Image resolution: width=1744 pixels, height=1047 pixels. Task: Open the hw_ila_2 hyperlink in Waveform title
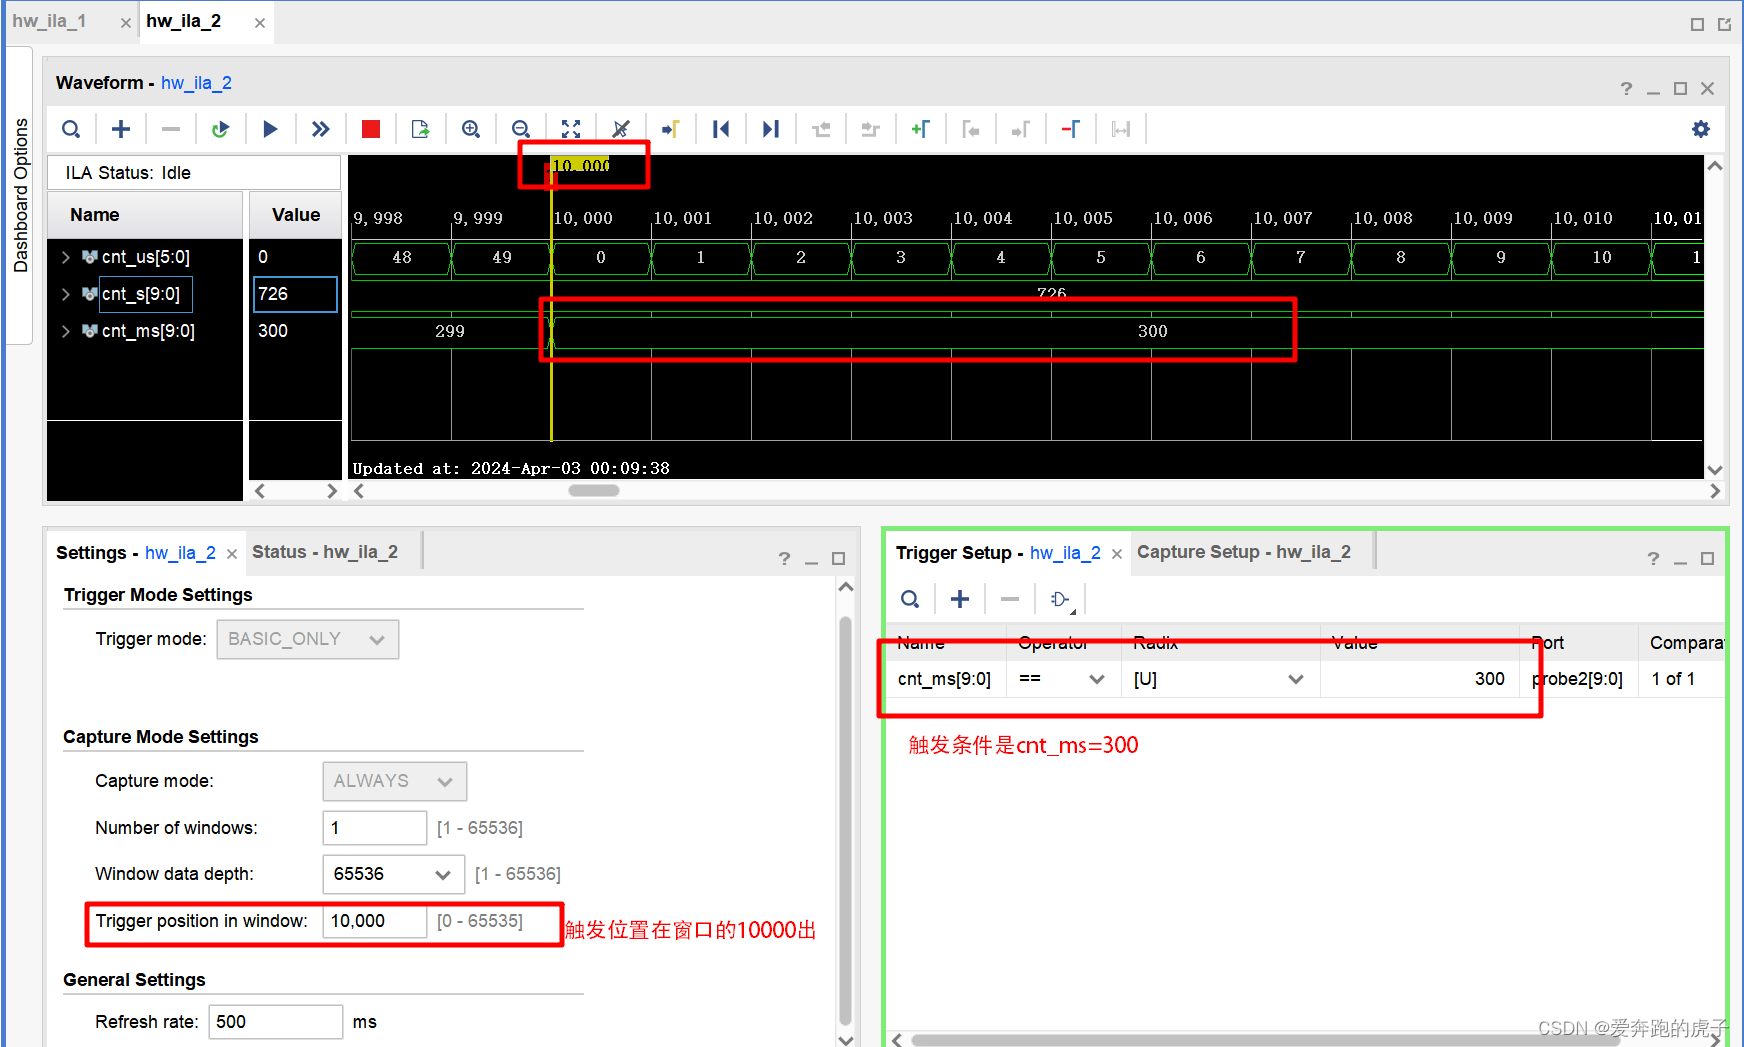pyautogui.click(x=196, y=83)
